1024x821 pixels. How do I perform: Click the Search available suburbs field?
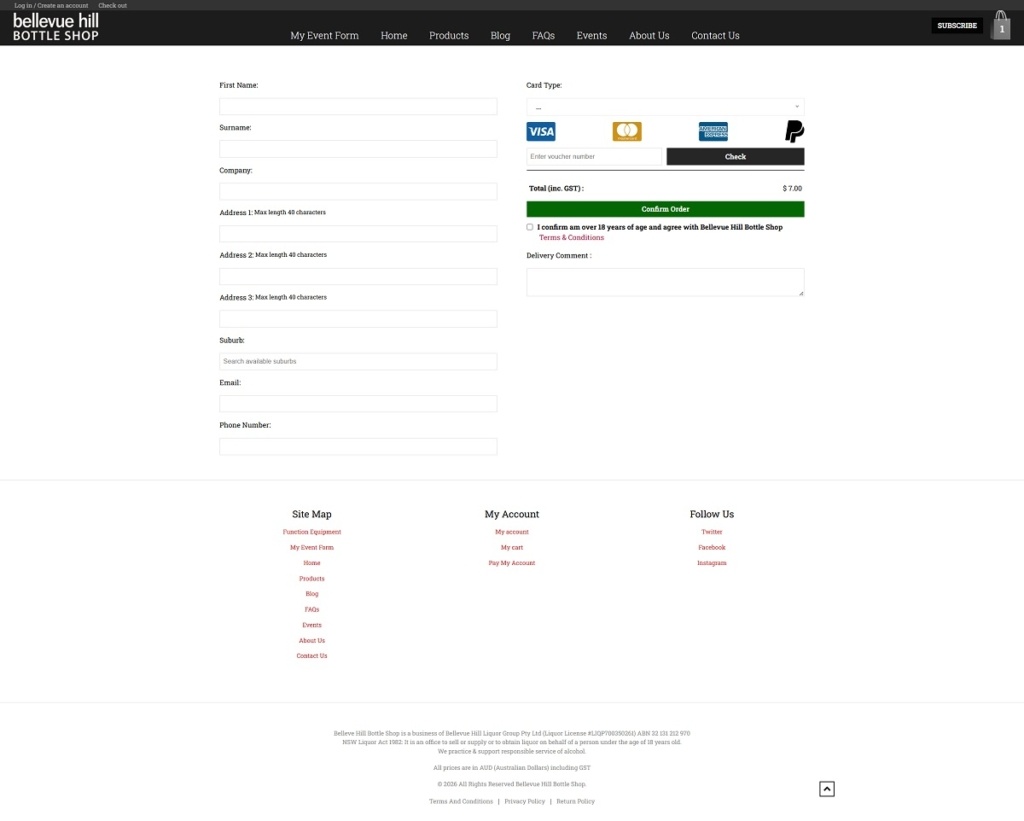pos(358,362)
